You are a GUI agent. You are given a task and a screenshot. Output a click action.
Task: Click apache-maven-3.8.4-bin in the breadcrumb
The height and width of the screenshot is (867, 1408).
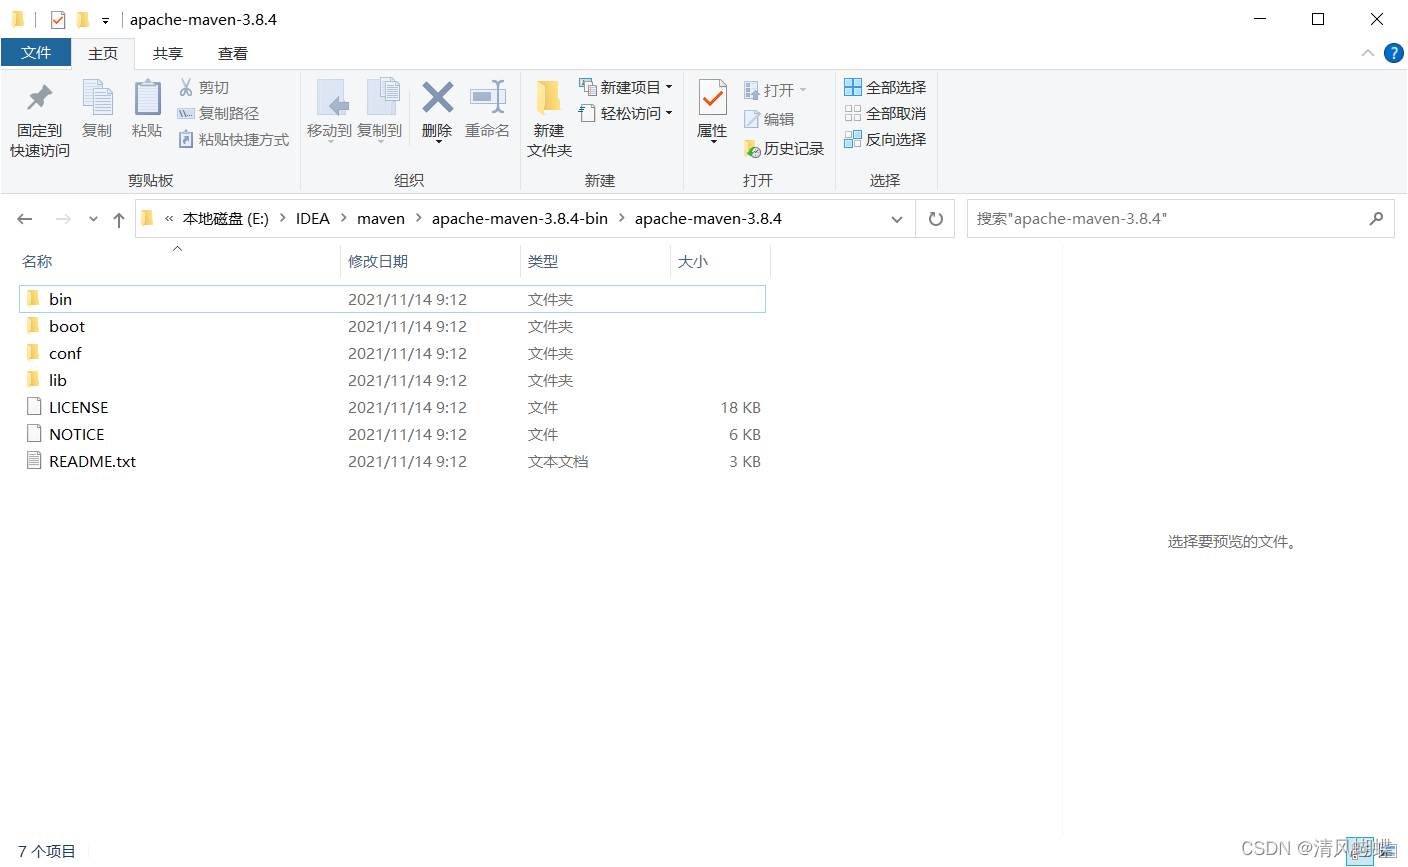click(520, 218)
